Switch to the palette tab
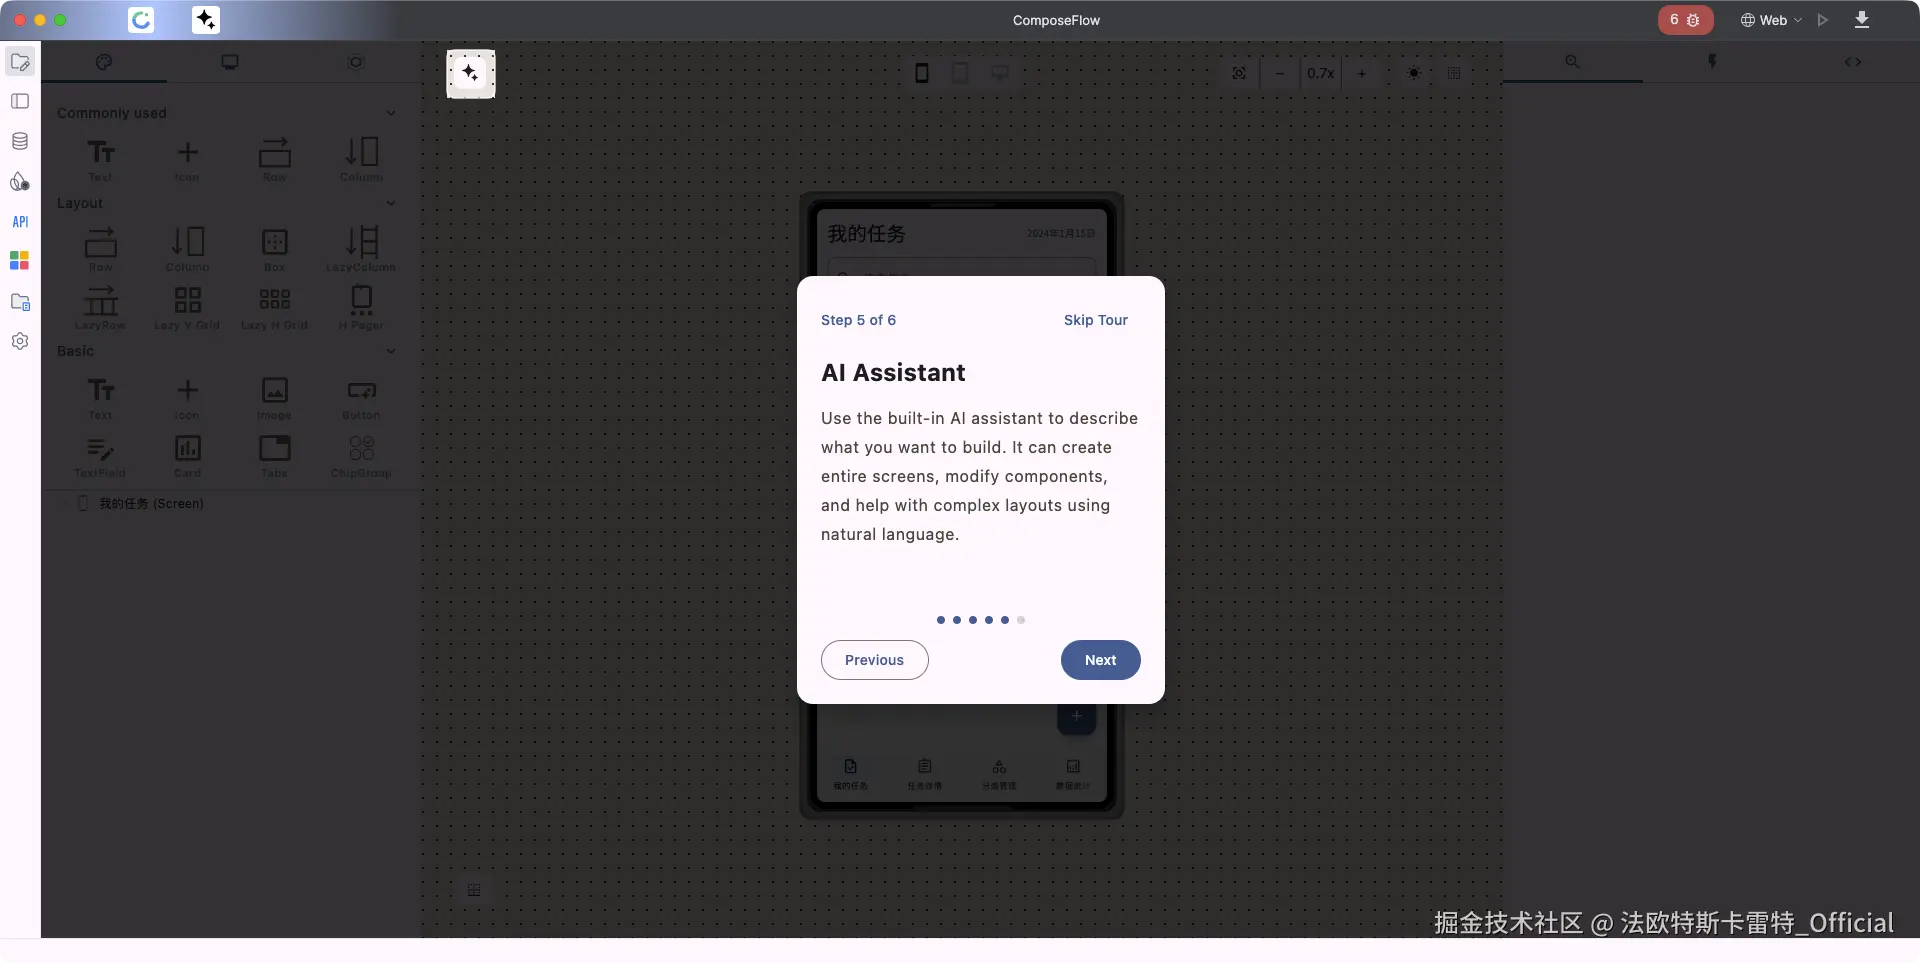Image resolution: width=1920 pixels, height=963 pixels. pyautogui.click(x=104, y=62)
